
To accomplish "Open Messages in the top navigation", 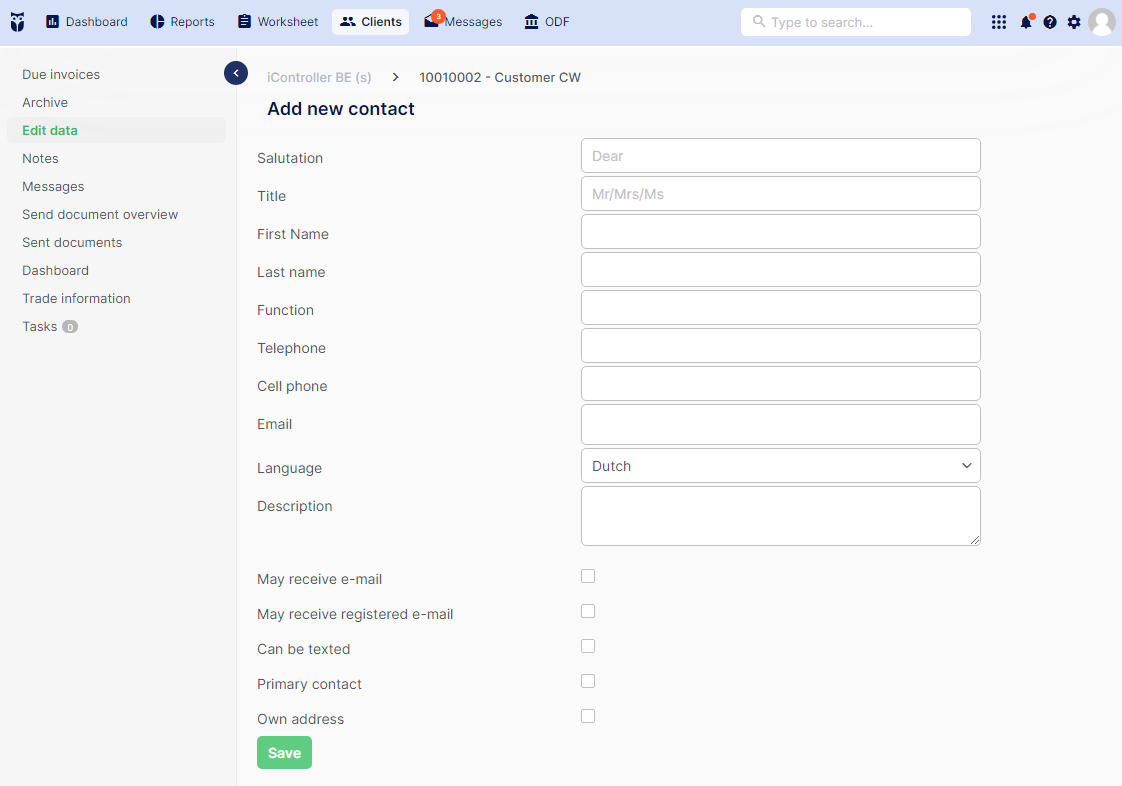I will coord(463,21).
